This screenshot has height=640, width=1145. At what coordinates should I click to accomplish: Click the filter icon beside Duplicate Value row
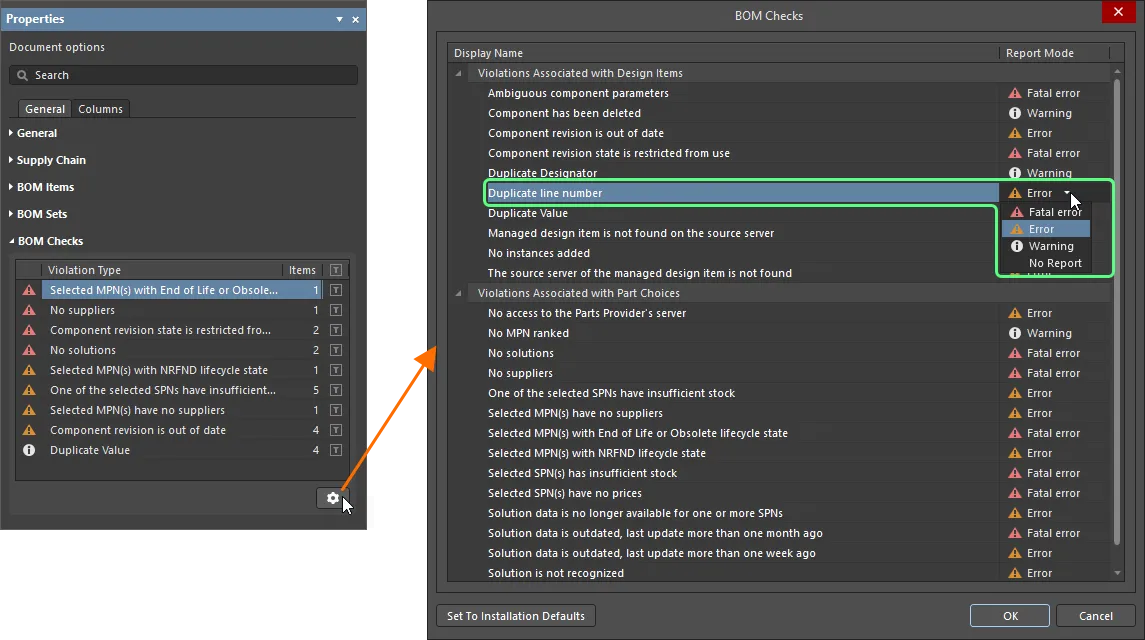coord(337,450)
